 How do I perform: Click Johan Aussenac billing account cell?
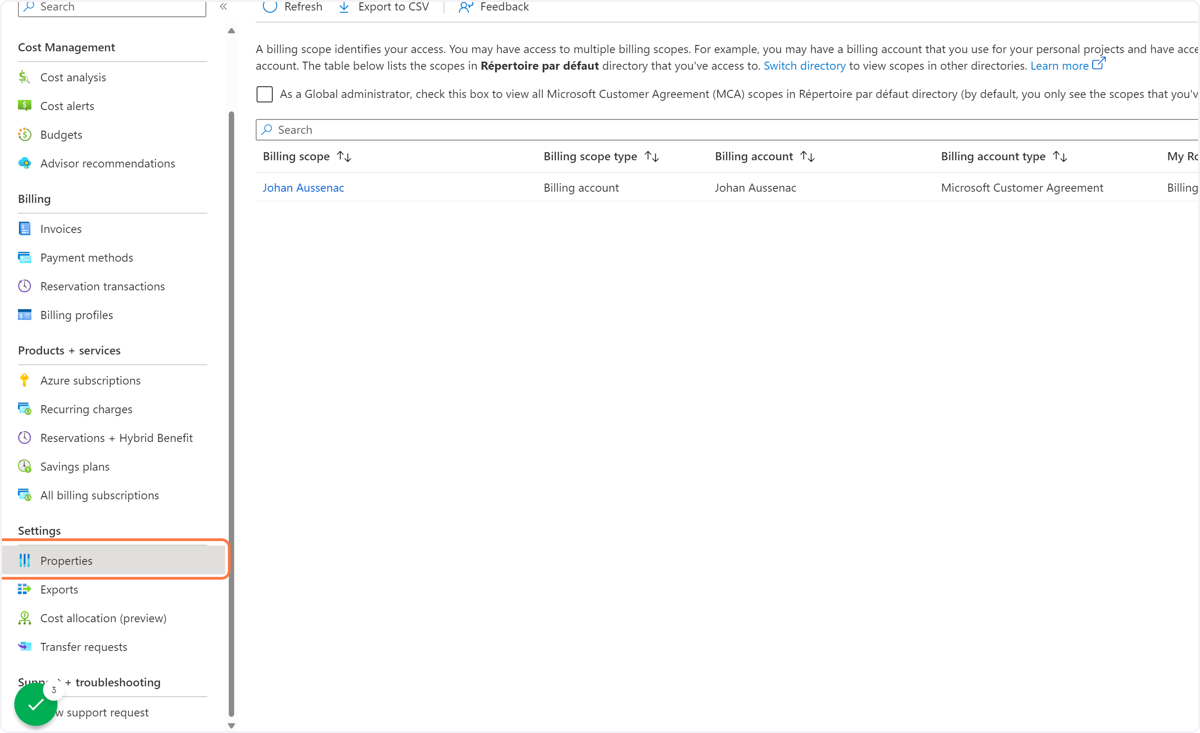(756, 188)
